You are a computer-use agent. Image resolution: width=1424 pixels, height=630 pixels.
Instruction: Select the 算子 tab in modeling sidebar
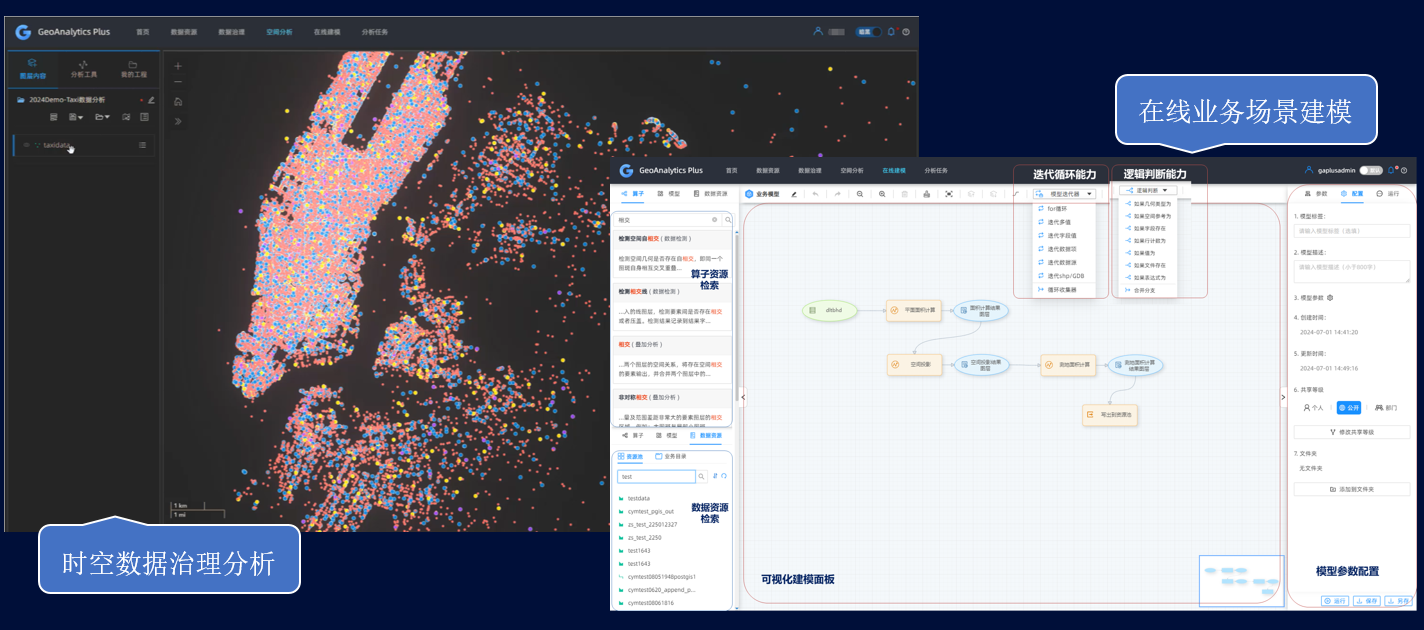633,193
